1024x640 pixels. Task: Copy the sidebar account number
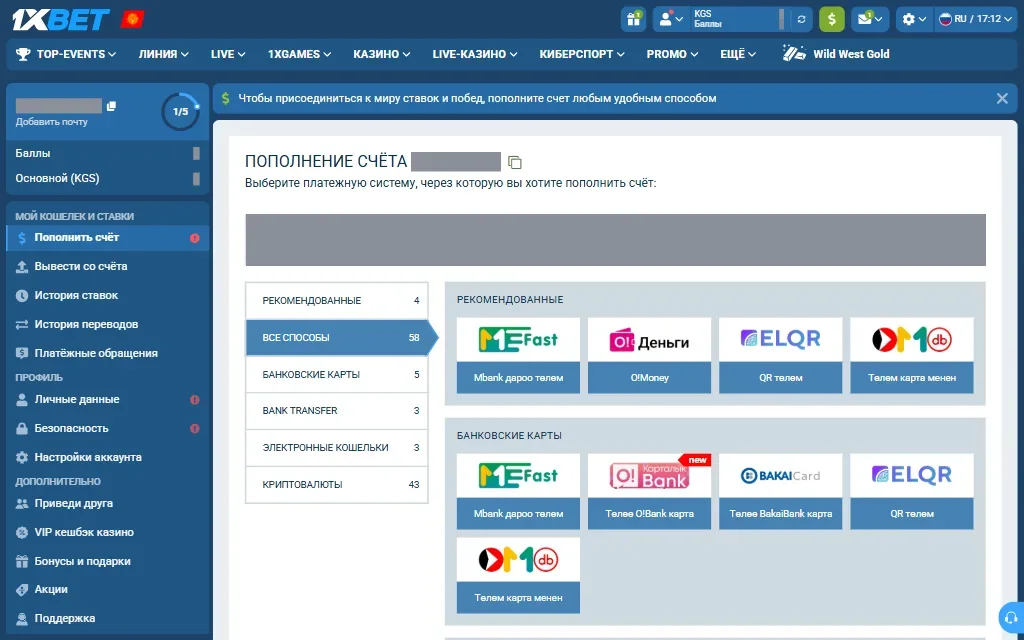(112, 106)
